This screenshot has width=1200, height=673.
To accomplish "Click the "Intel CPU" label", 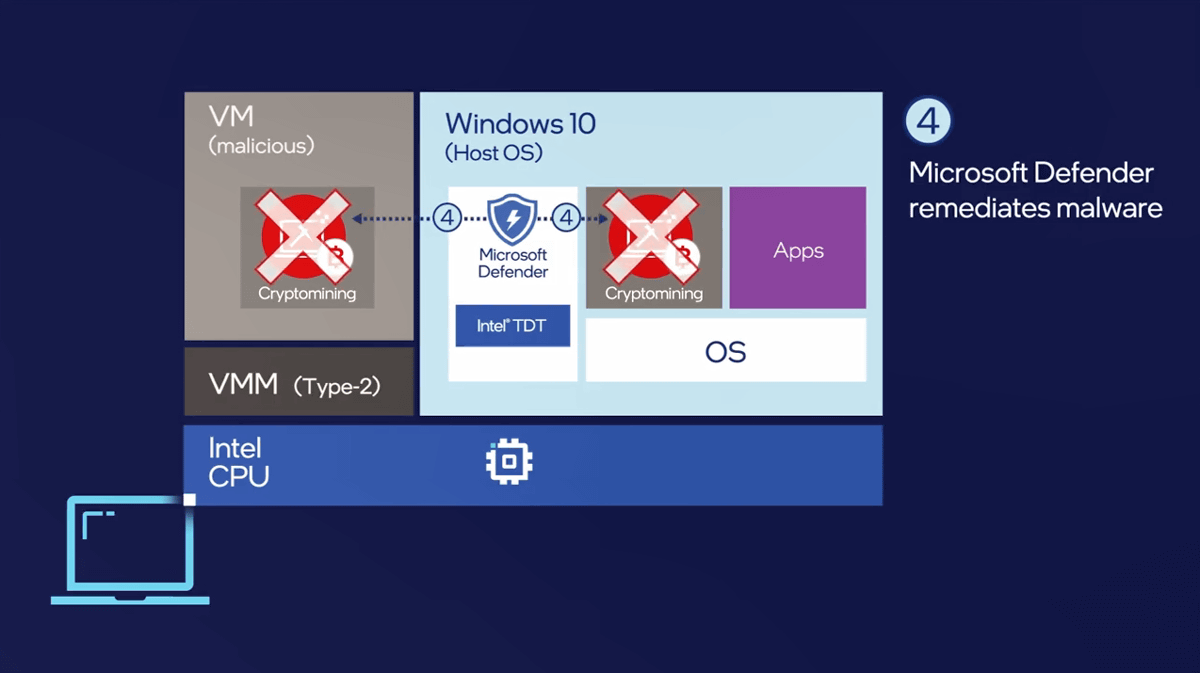I will [238, 462].
